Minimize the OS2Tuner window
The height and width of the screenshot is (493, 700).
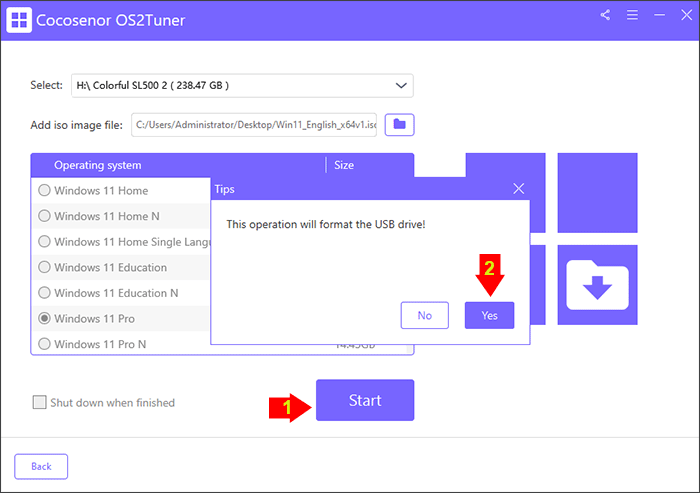click(659, 15)
